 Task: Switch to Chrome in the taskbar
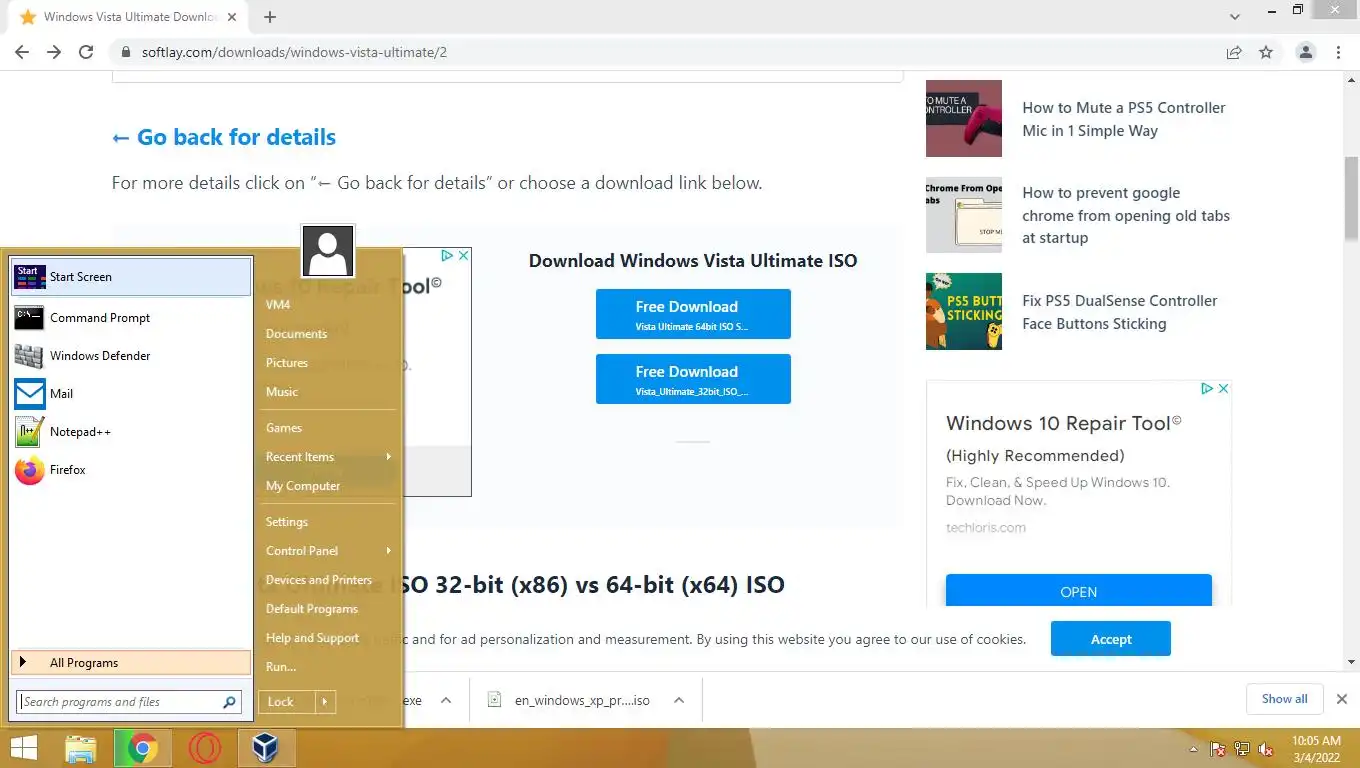(x=143, y=748)
